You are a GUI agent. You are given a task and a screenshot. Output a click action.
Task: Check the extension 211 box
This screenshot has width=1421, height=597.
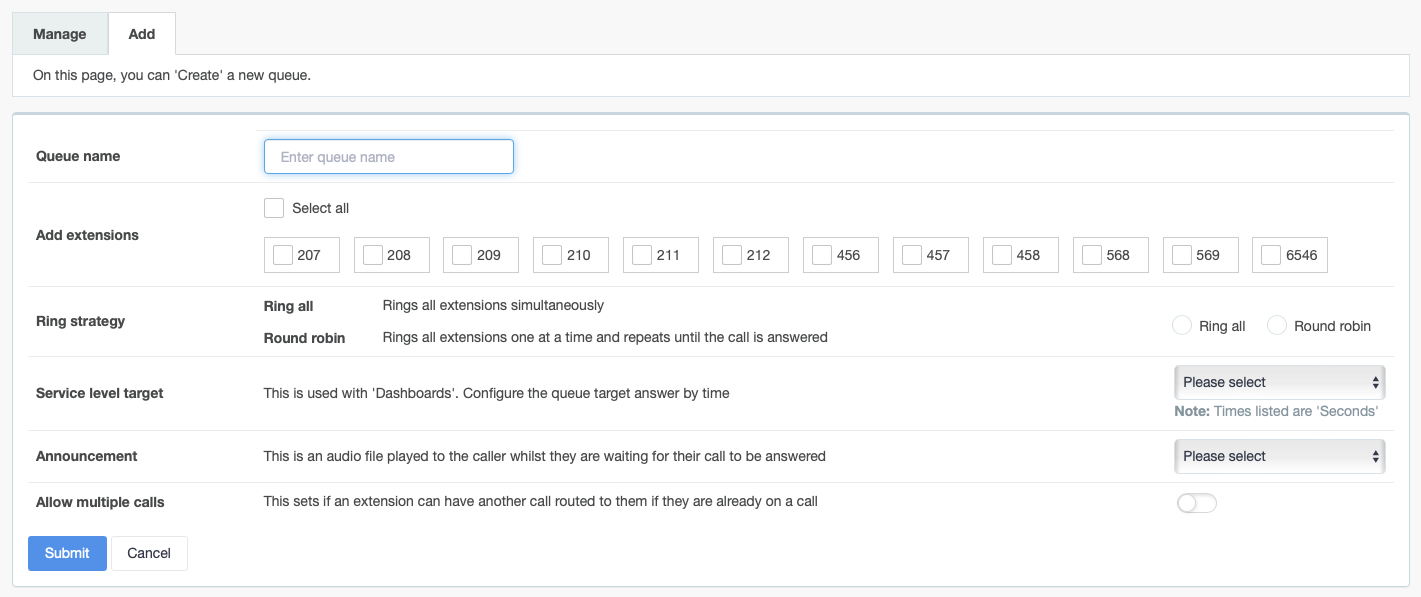pos(642,255)
